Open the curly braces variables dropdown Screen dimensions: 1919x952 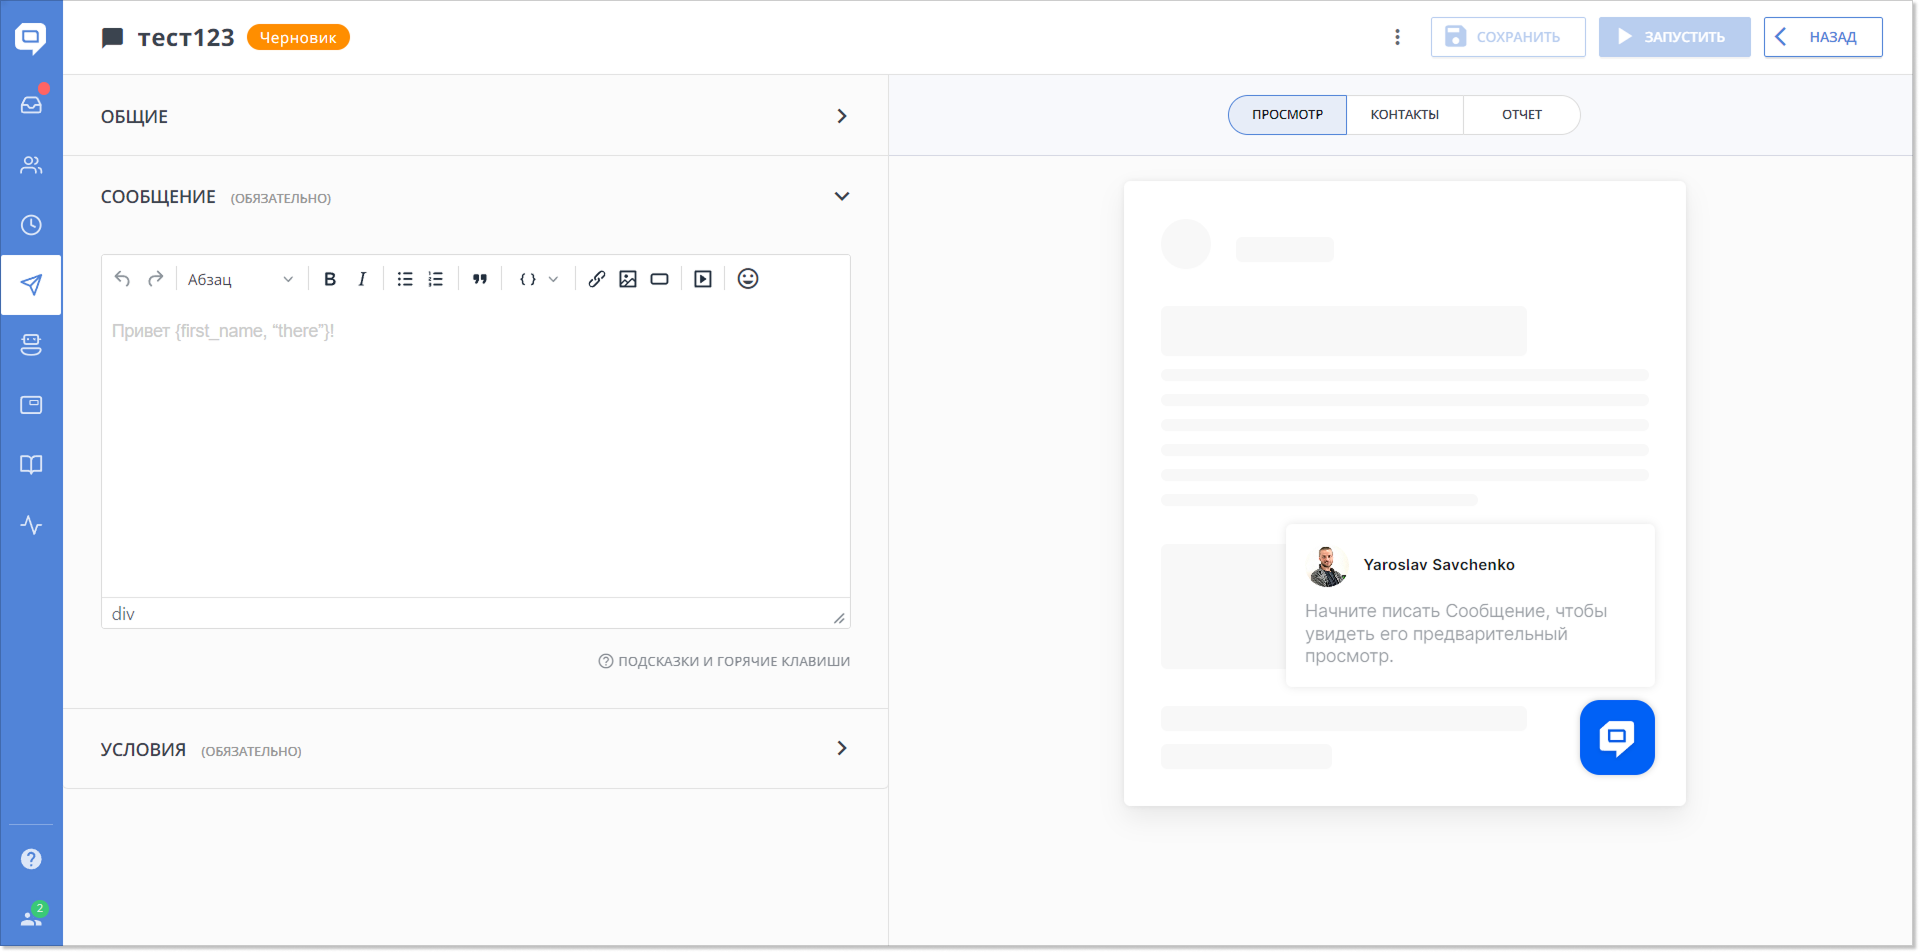538,279
